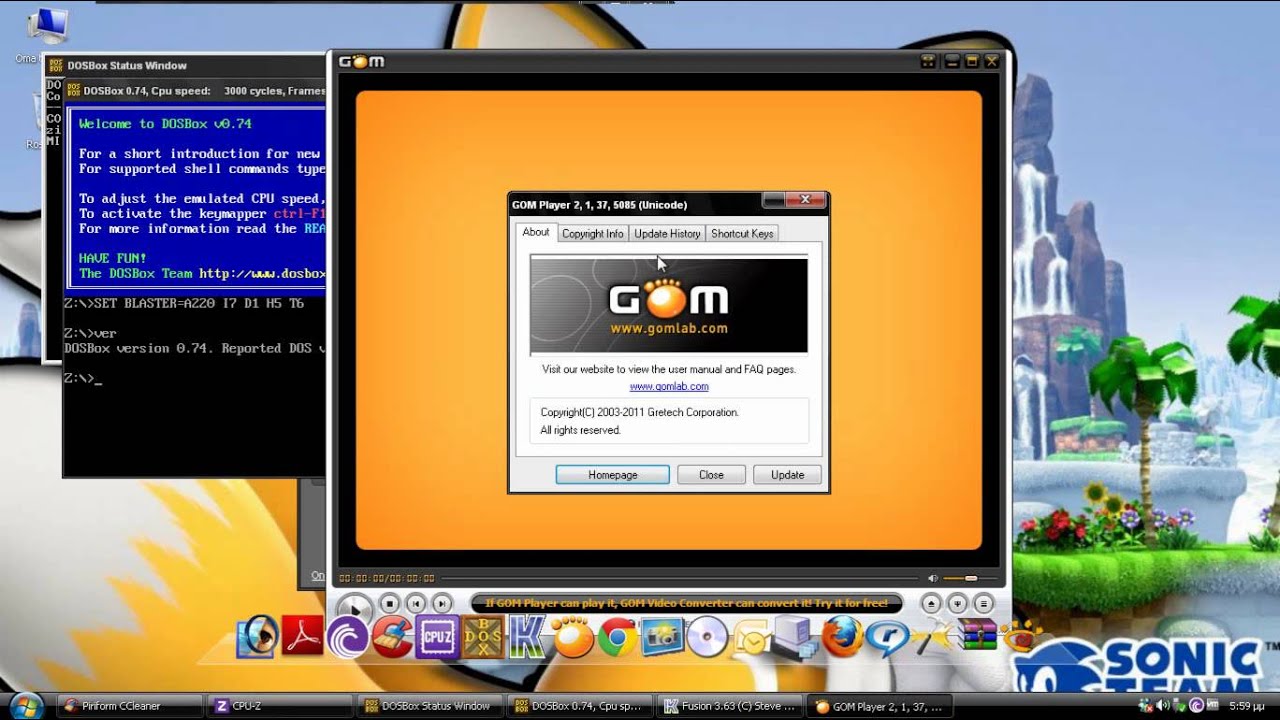Launch Kega Fusion K icon in dock
Image resolution: width=1280 pixels, height=720 pixels.
pos(527,636)
